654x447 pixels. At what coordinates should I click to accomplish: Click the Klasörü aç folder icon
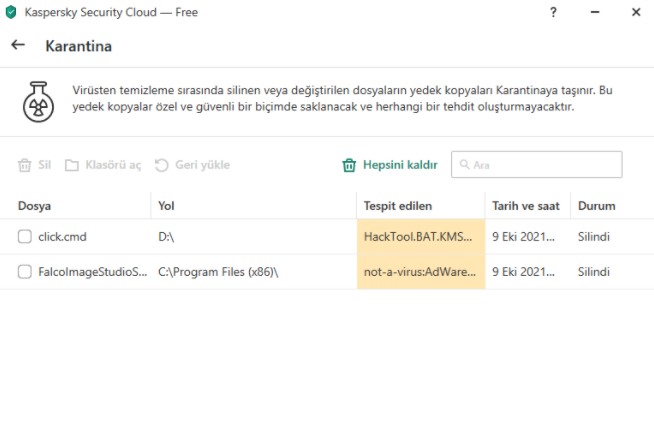click(x=71, y=165)
